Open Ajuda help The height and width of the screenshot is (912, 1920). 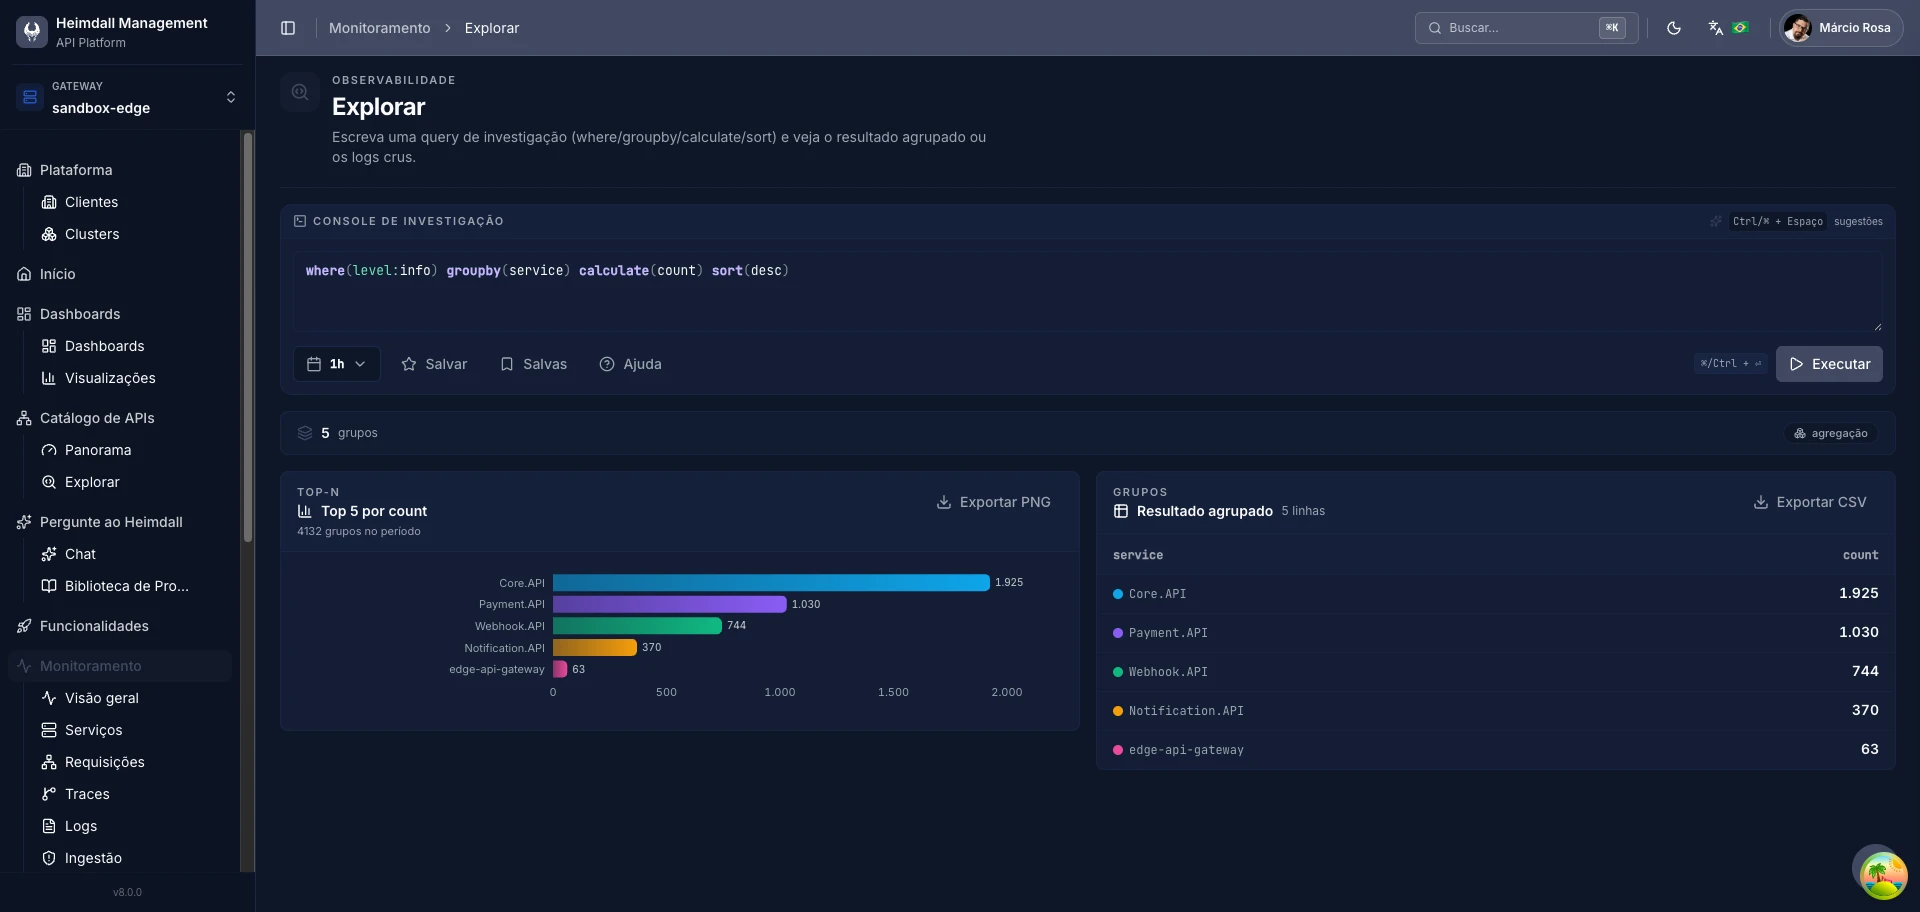pyautogui.click(x=630, y=364)
